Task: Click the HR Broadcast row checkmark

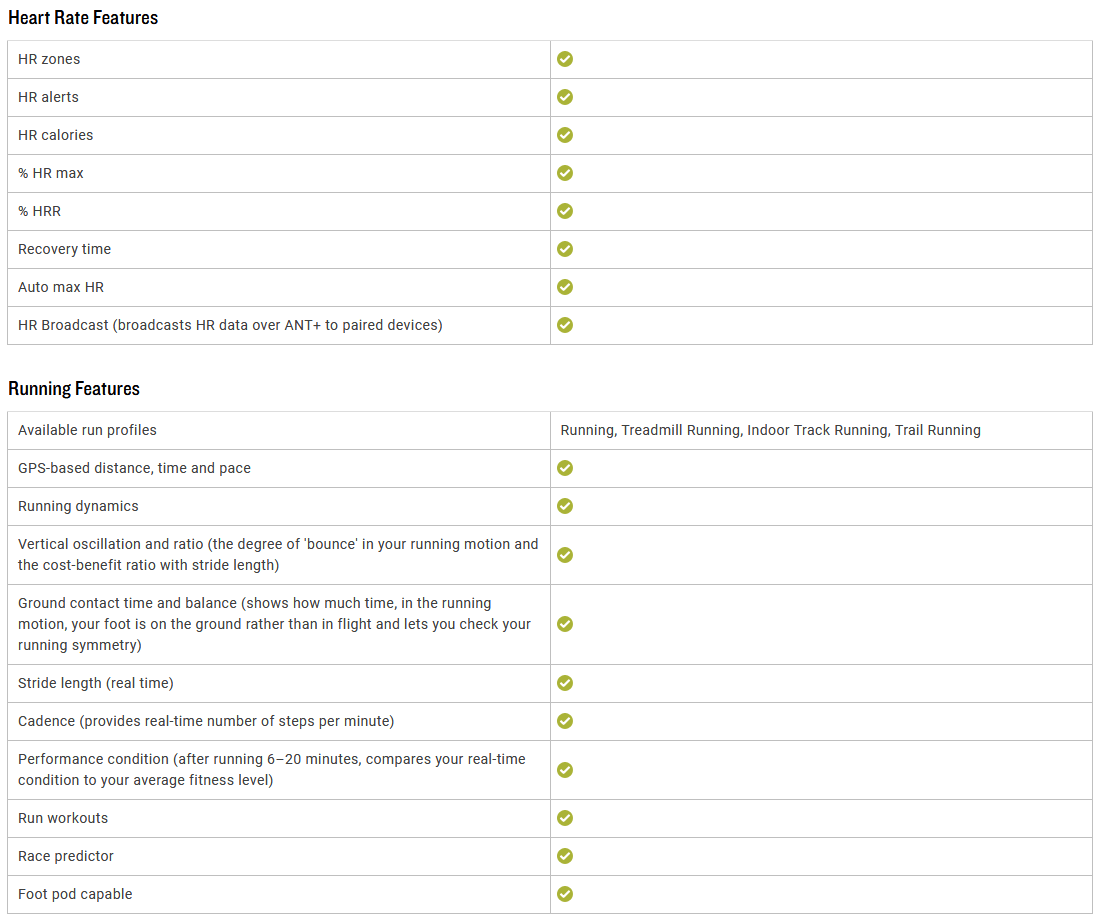Action: pos(565,324)
